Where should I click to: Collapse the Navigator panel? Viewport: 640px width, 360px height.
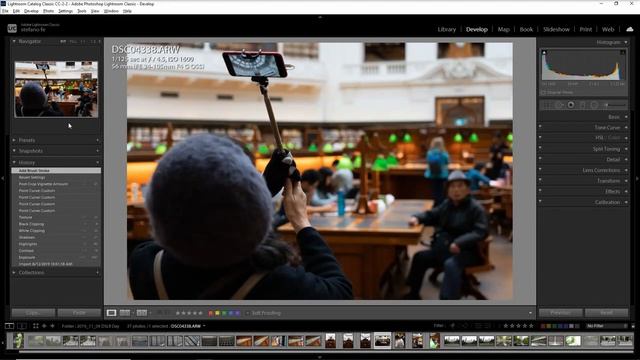14,41
